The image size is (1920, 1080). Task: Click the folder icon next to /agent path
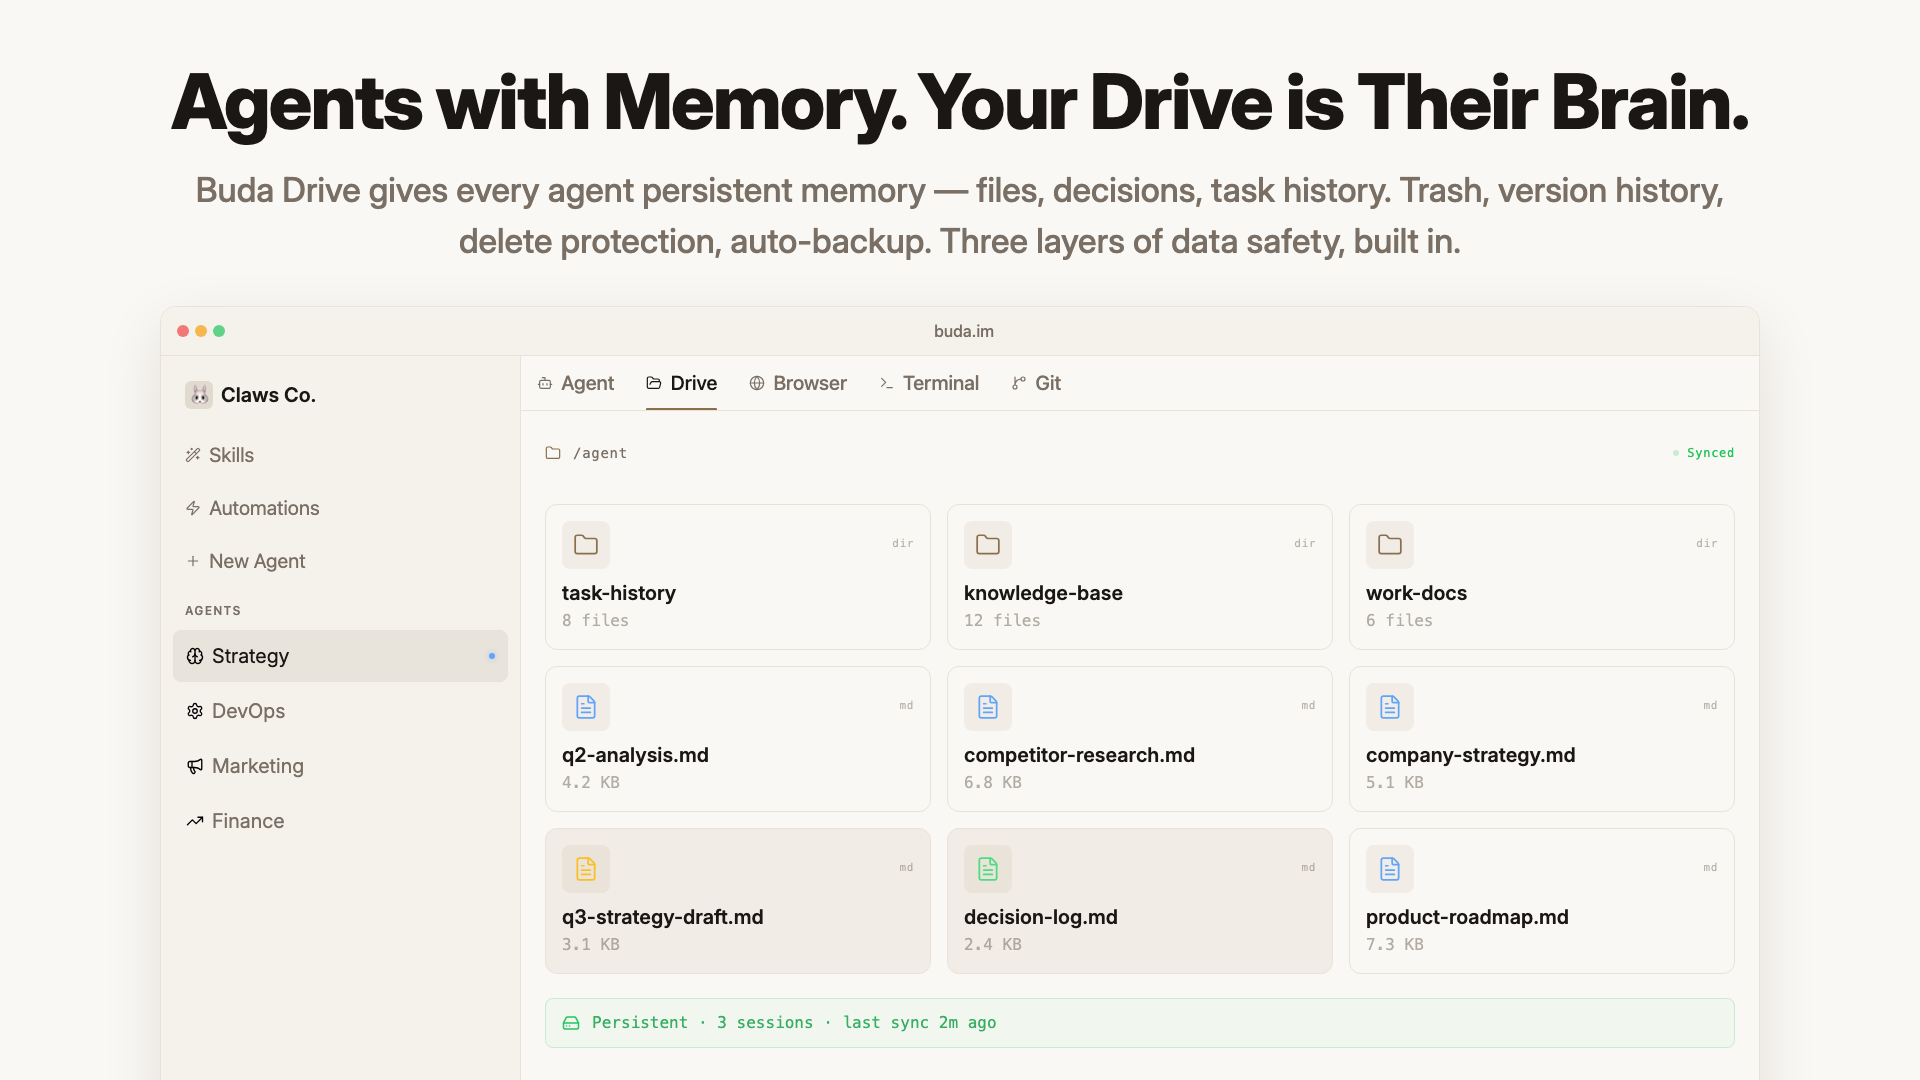(x=553, y=453)
